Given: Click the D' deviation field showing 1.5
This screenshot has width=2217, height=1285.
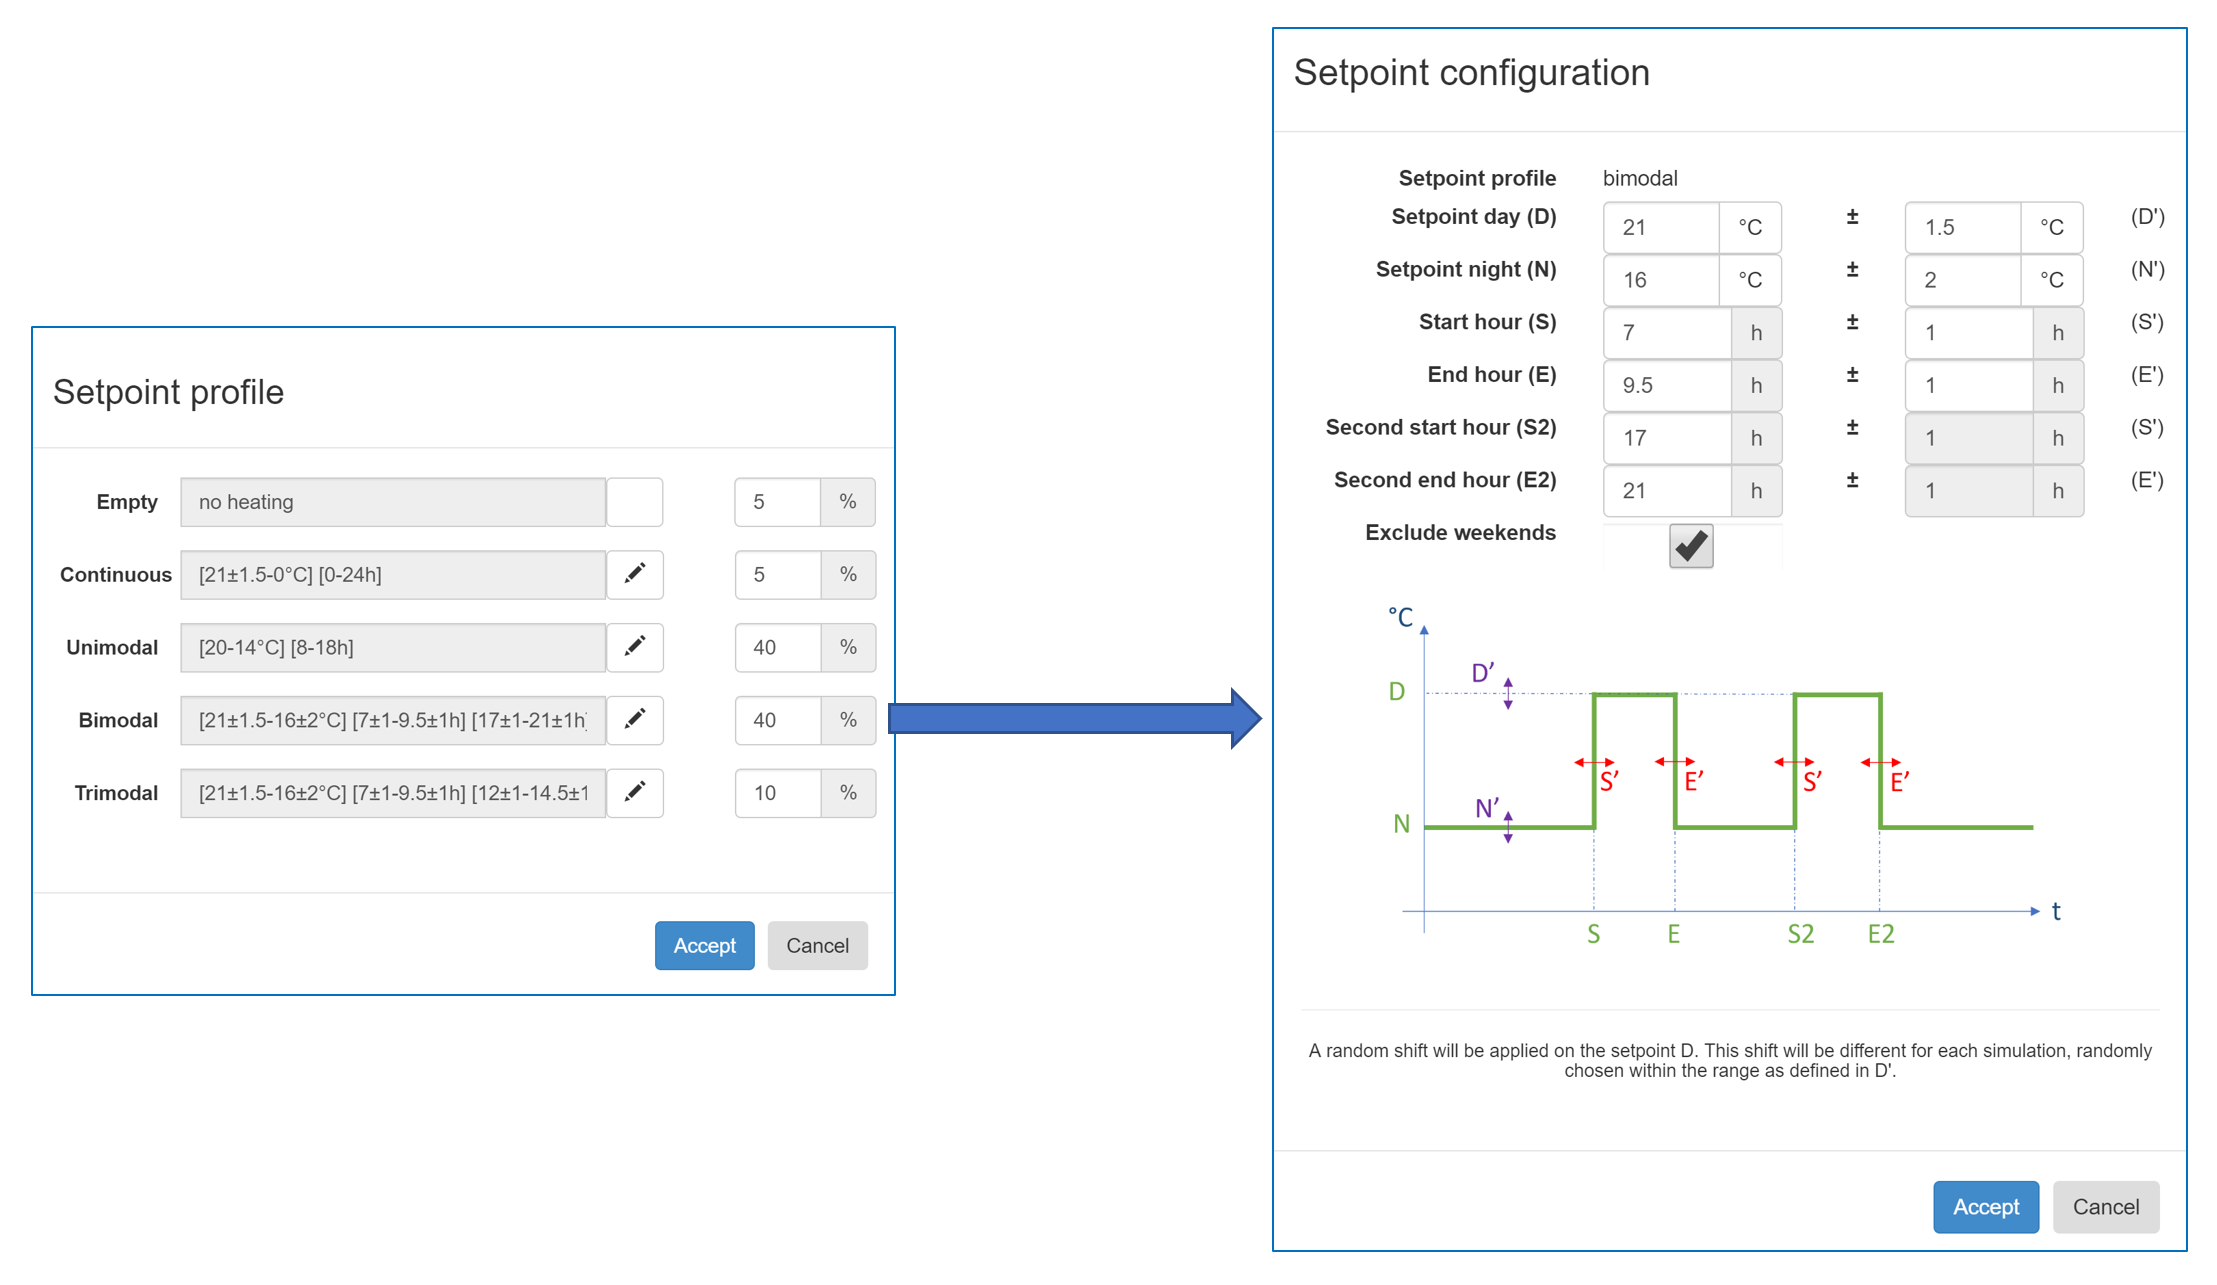Looking at the screenshot, I should [x=1962, y=227].
